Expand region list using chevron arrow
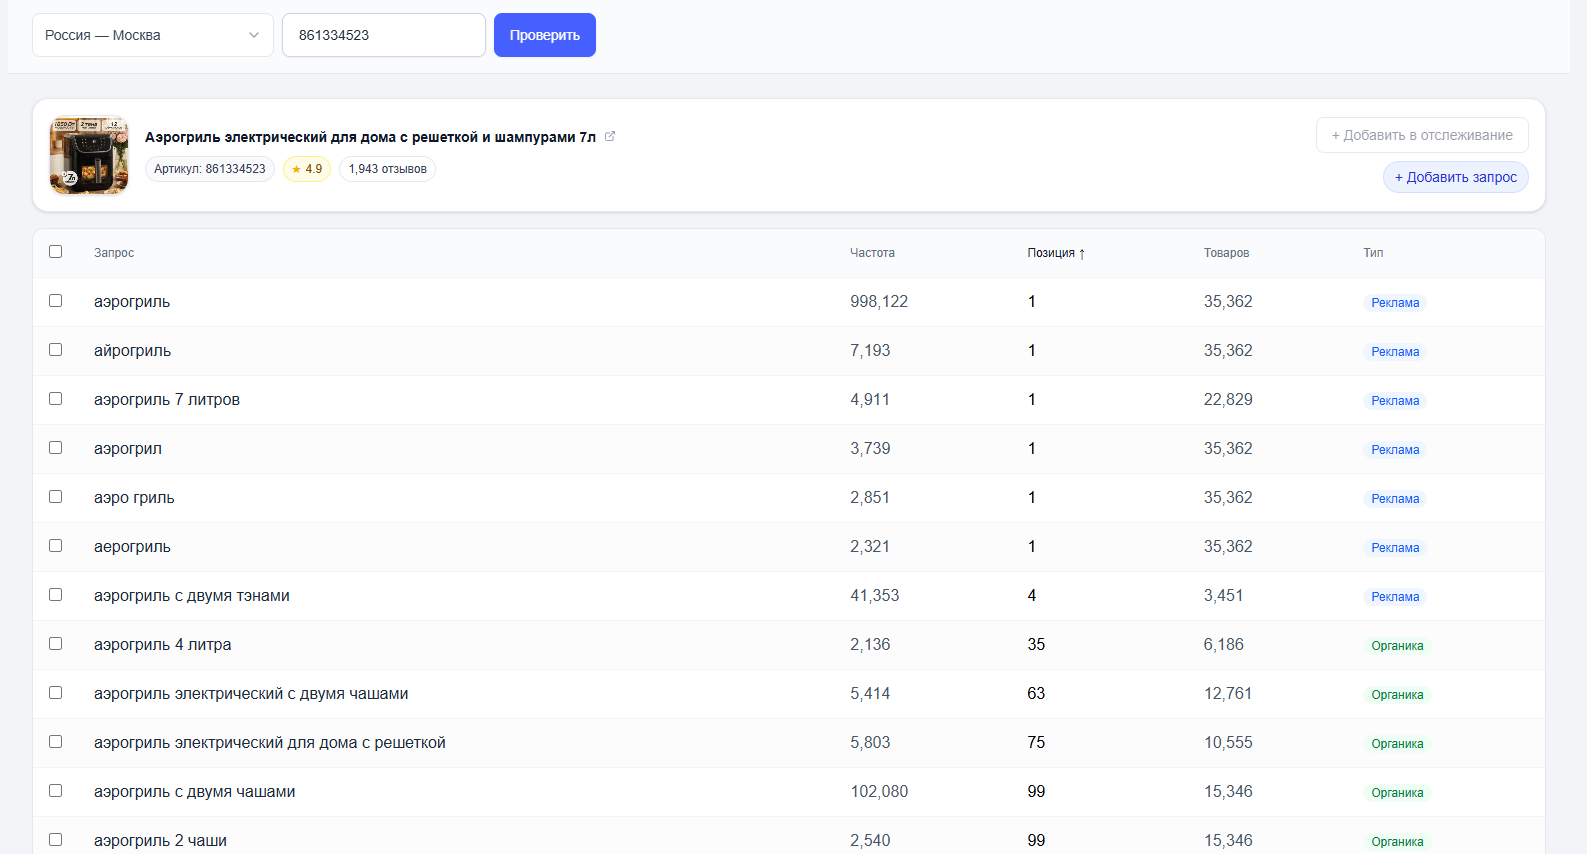 tap(254, 35)
